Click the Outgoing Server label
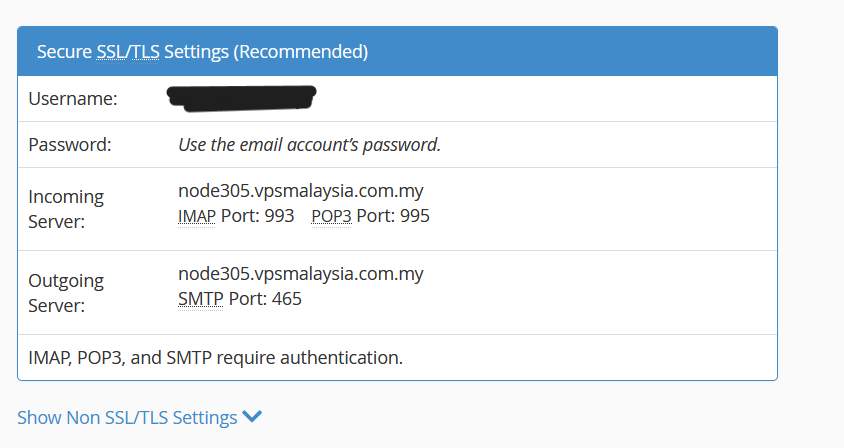This screenshot has width=844, height=448. 66,293
